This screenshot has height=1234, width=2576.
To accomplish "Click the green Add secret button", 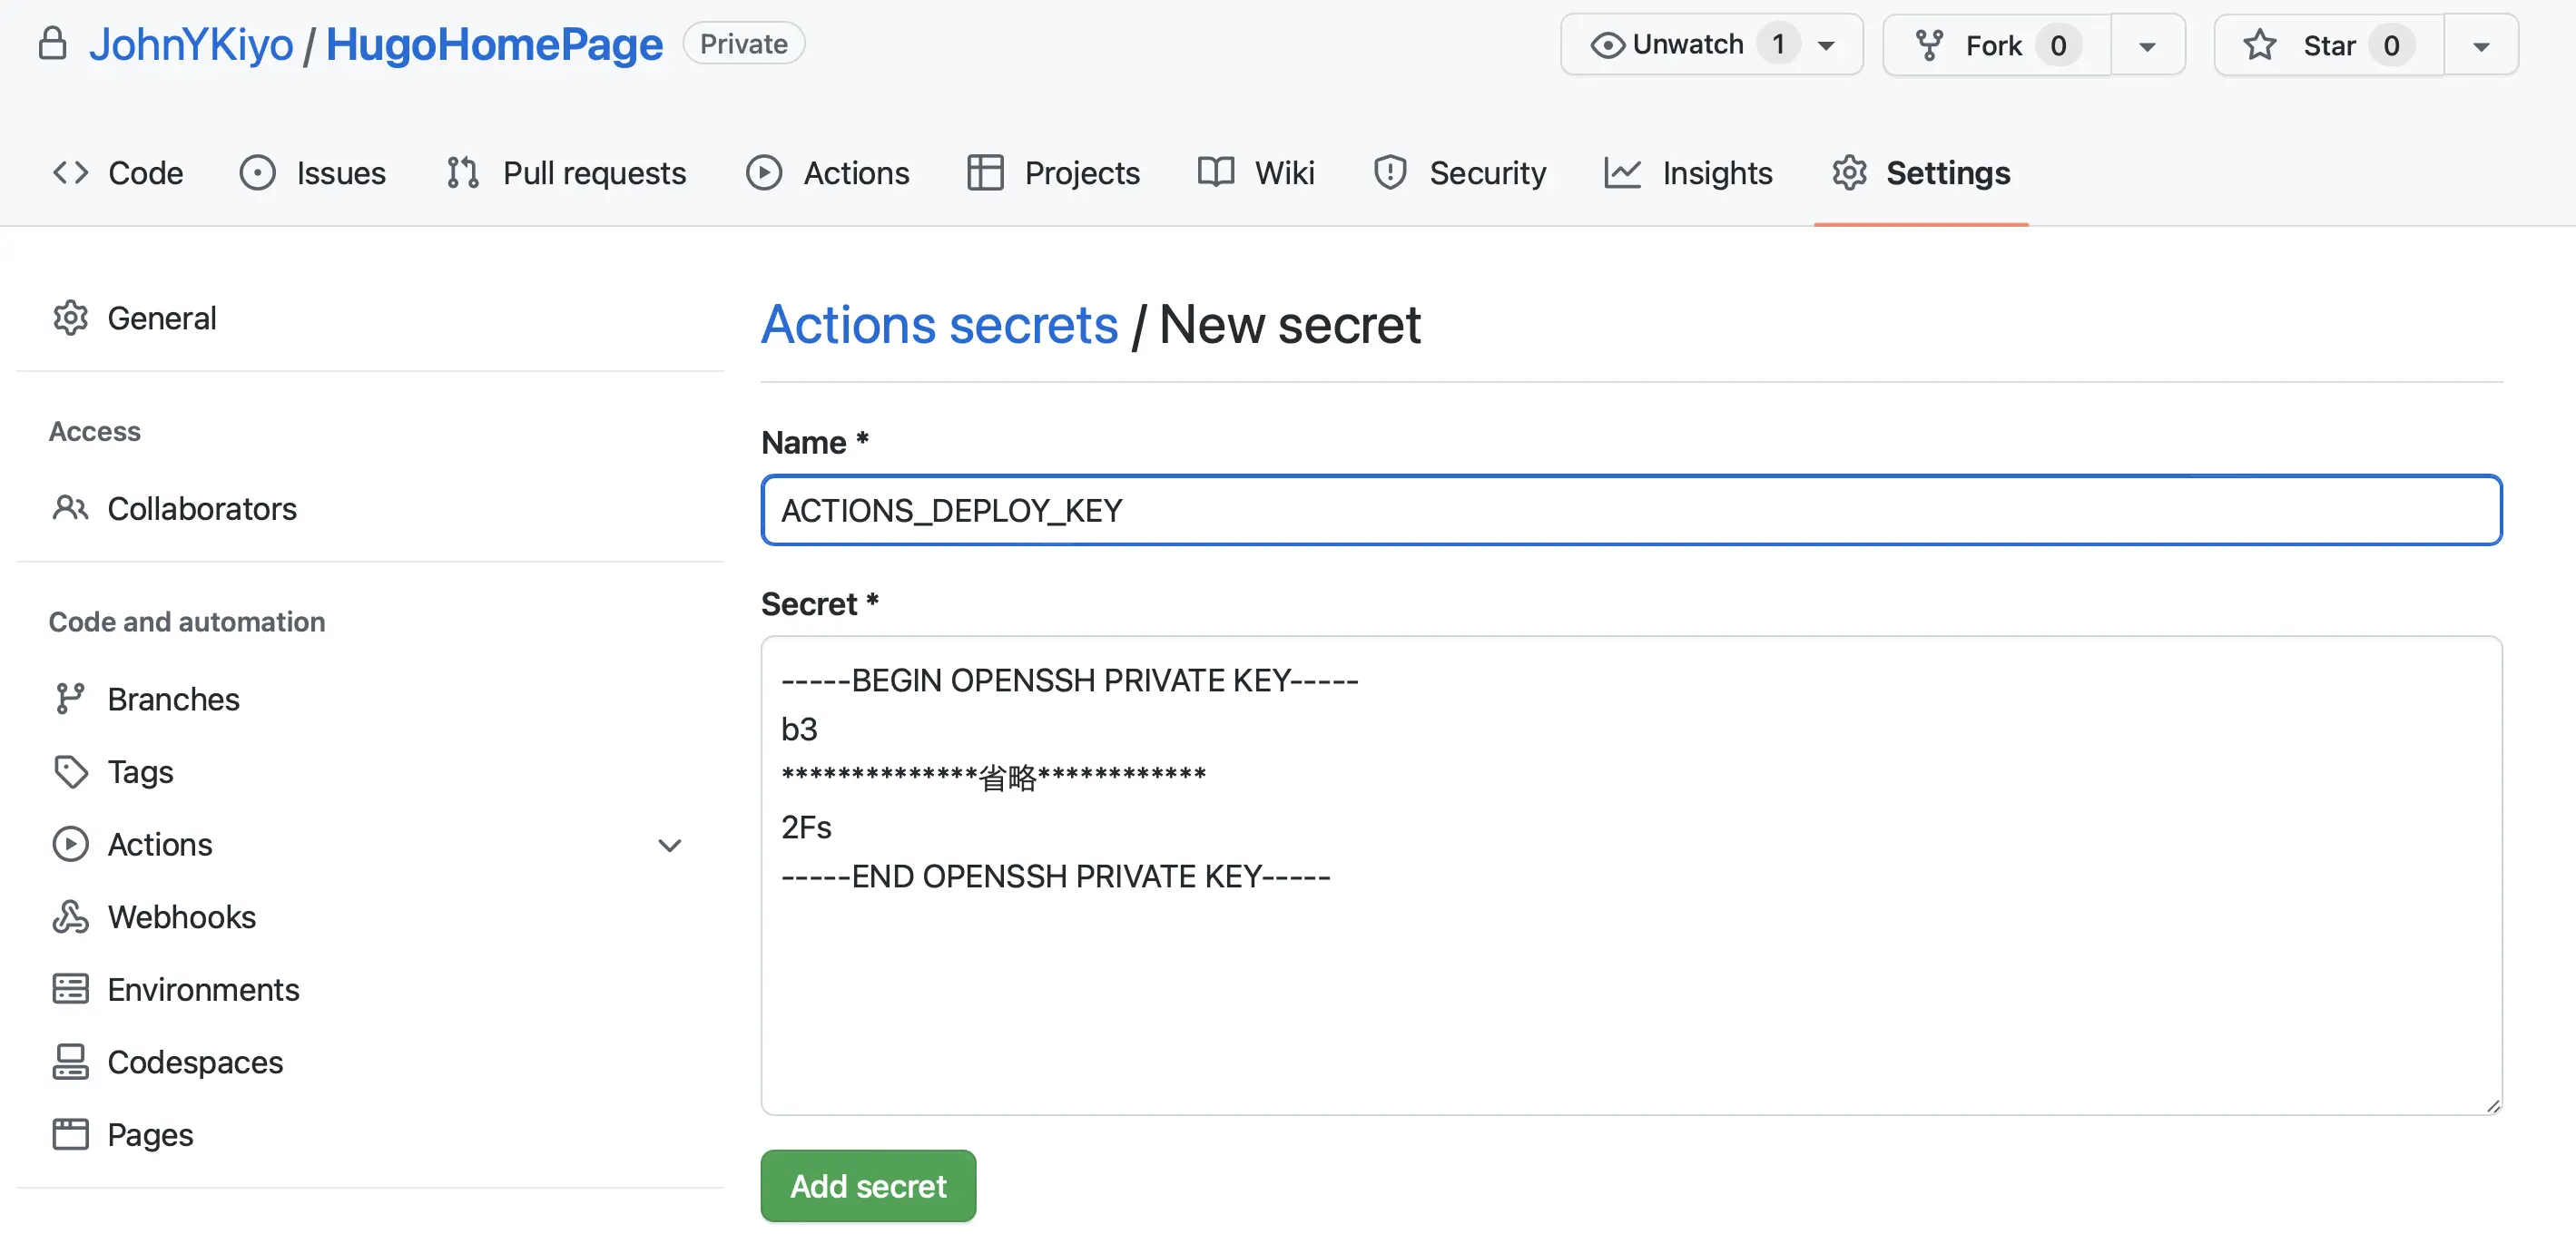I will click(x=867, y=1185).
